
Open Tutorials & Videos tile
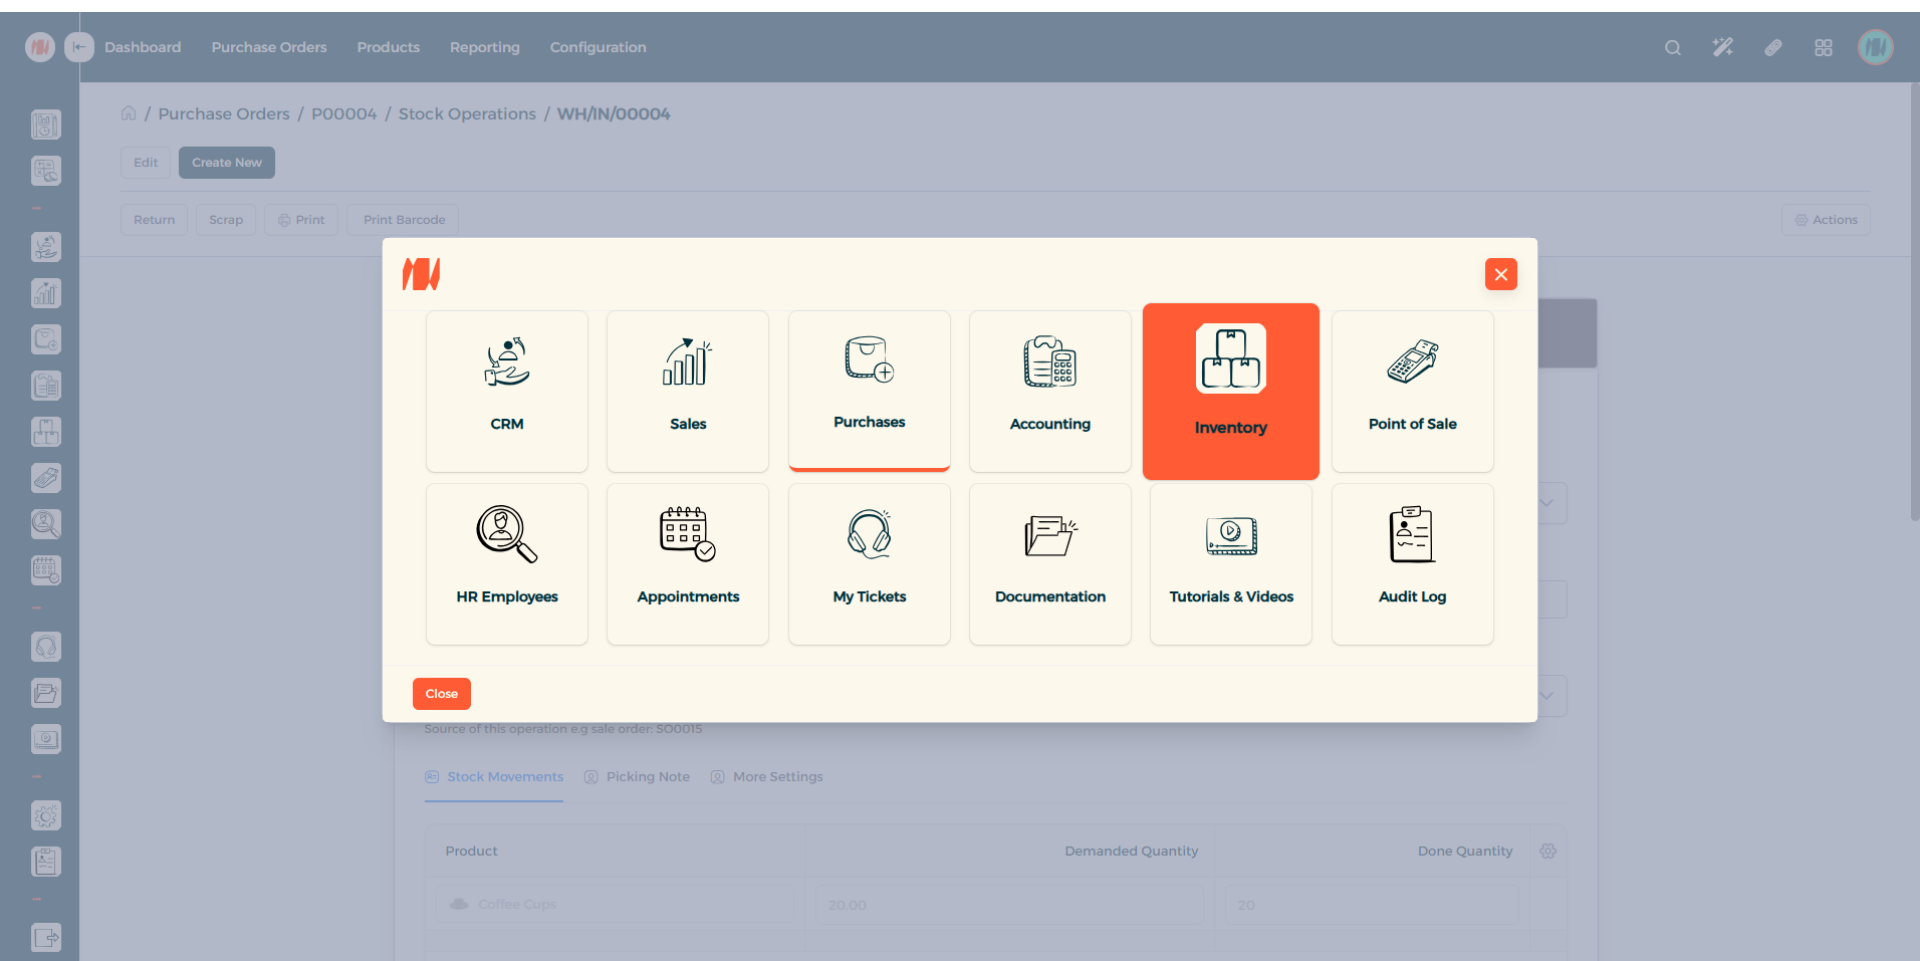tap(1231, 564)
